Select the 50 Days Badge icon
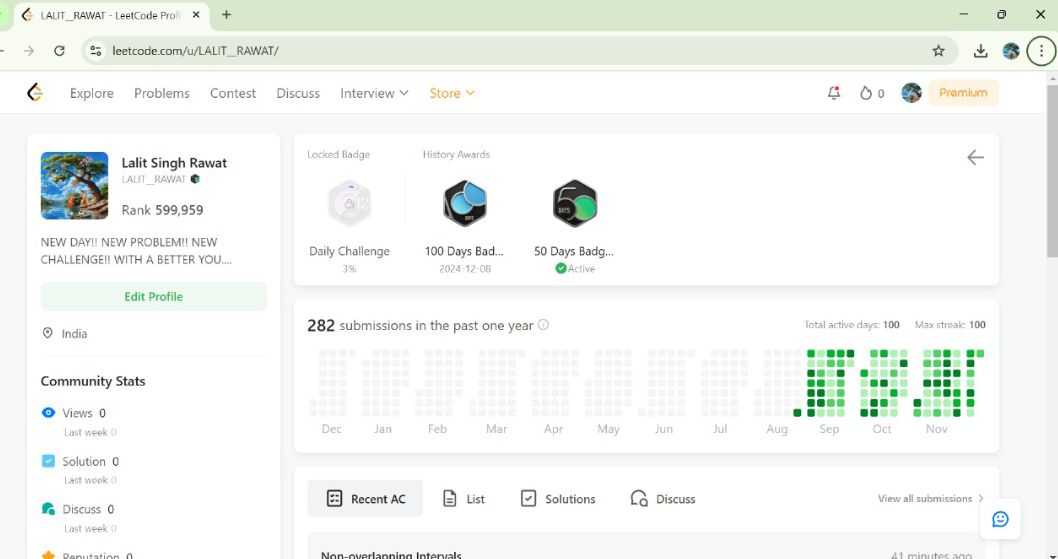 (x=575, y=203)
